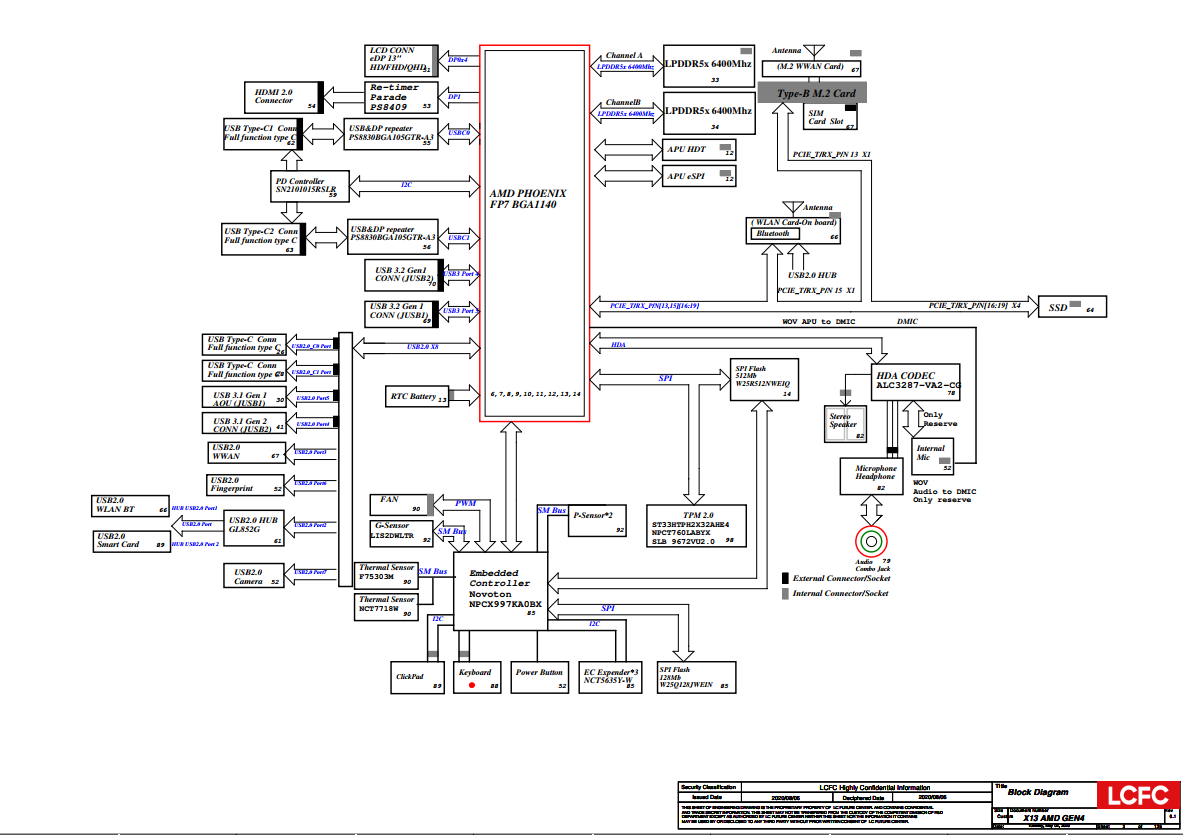This screenshot has height=835, width=1183.
Task: Click the WLAN Card-On board label
Action: tap(794, 223)
